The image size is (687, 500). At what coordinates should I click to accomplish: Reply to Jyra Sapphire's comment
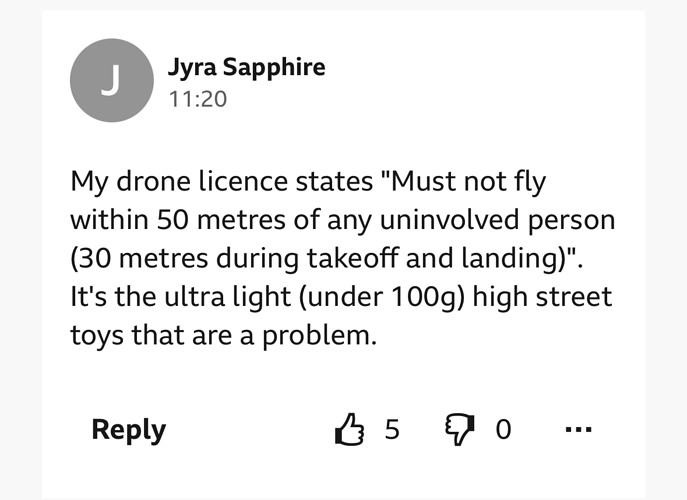pos(129,430)
